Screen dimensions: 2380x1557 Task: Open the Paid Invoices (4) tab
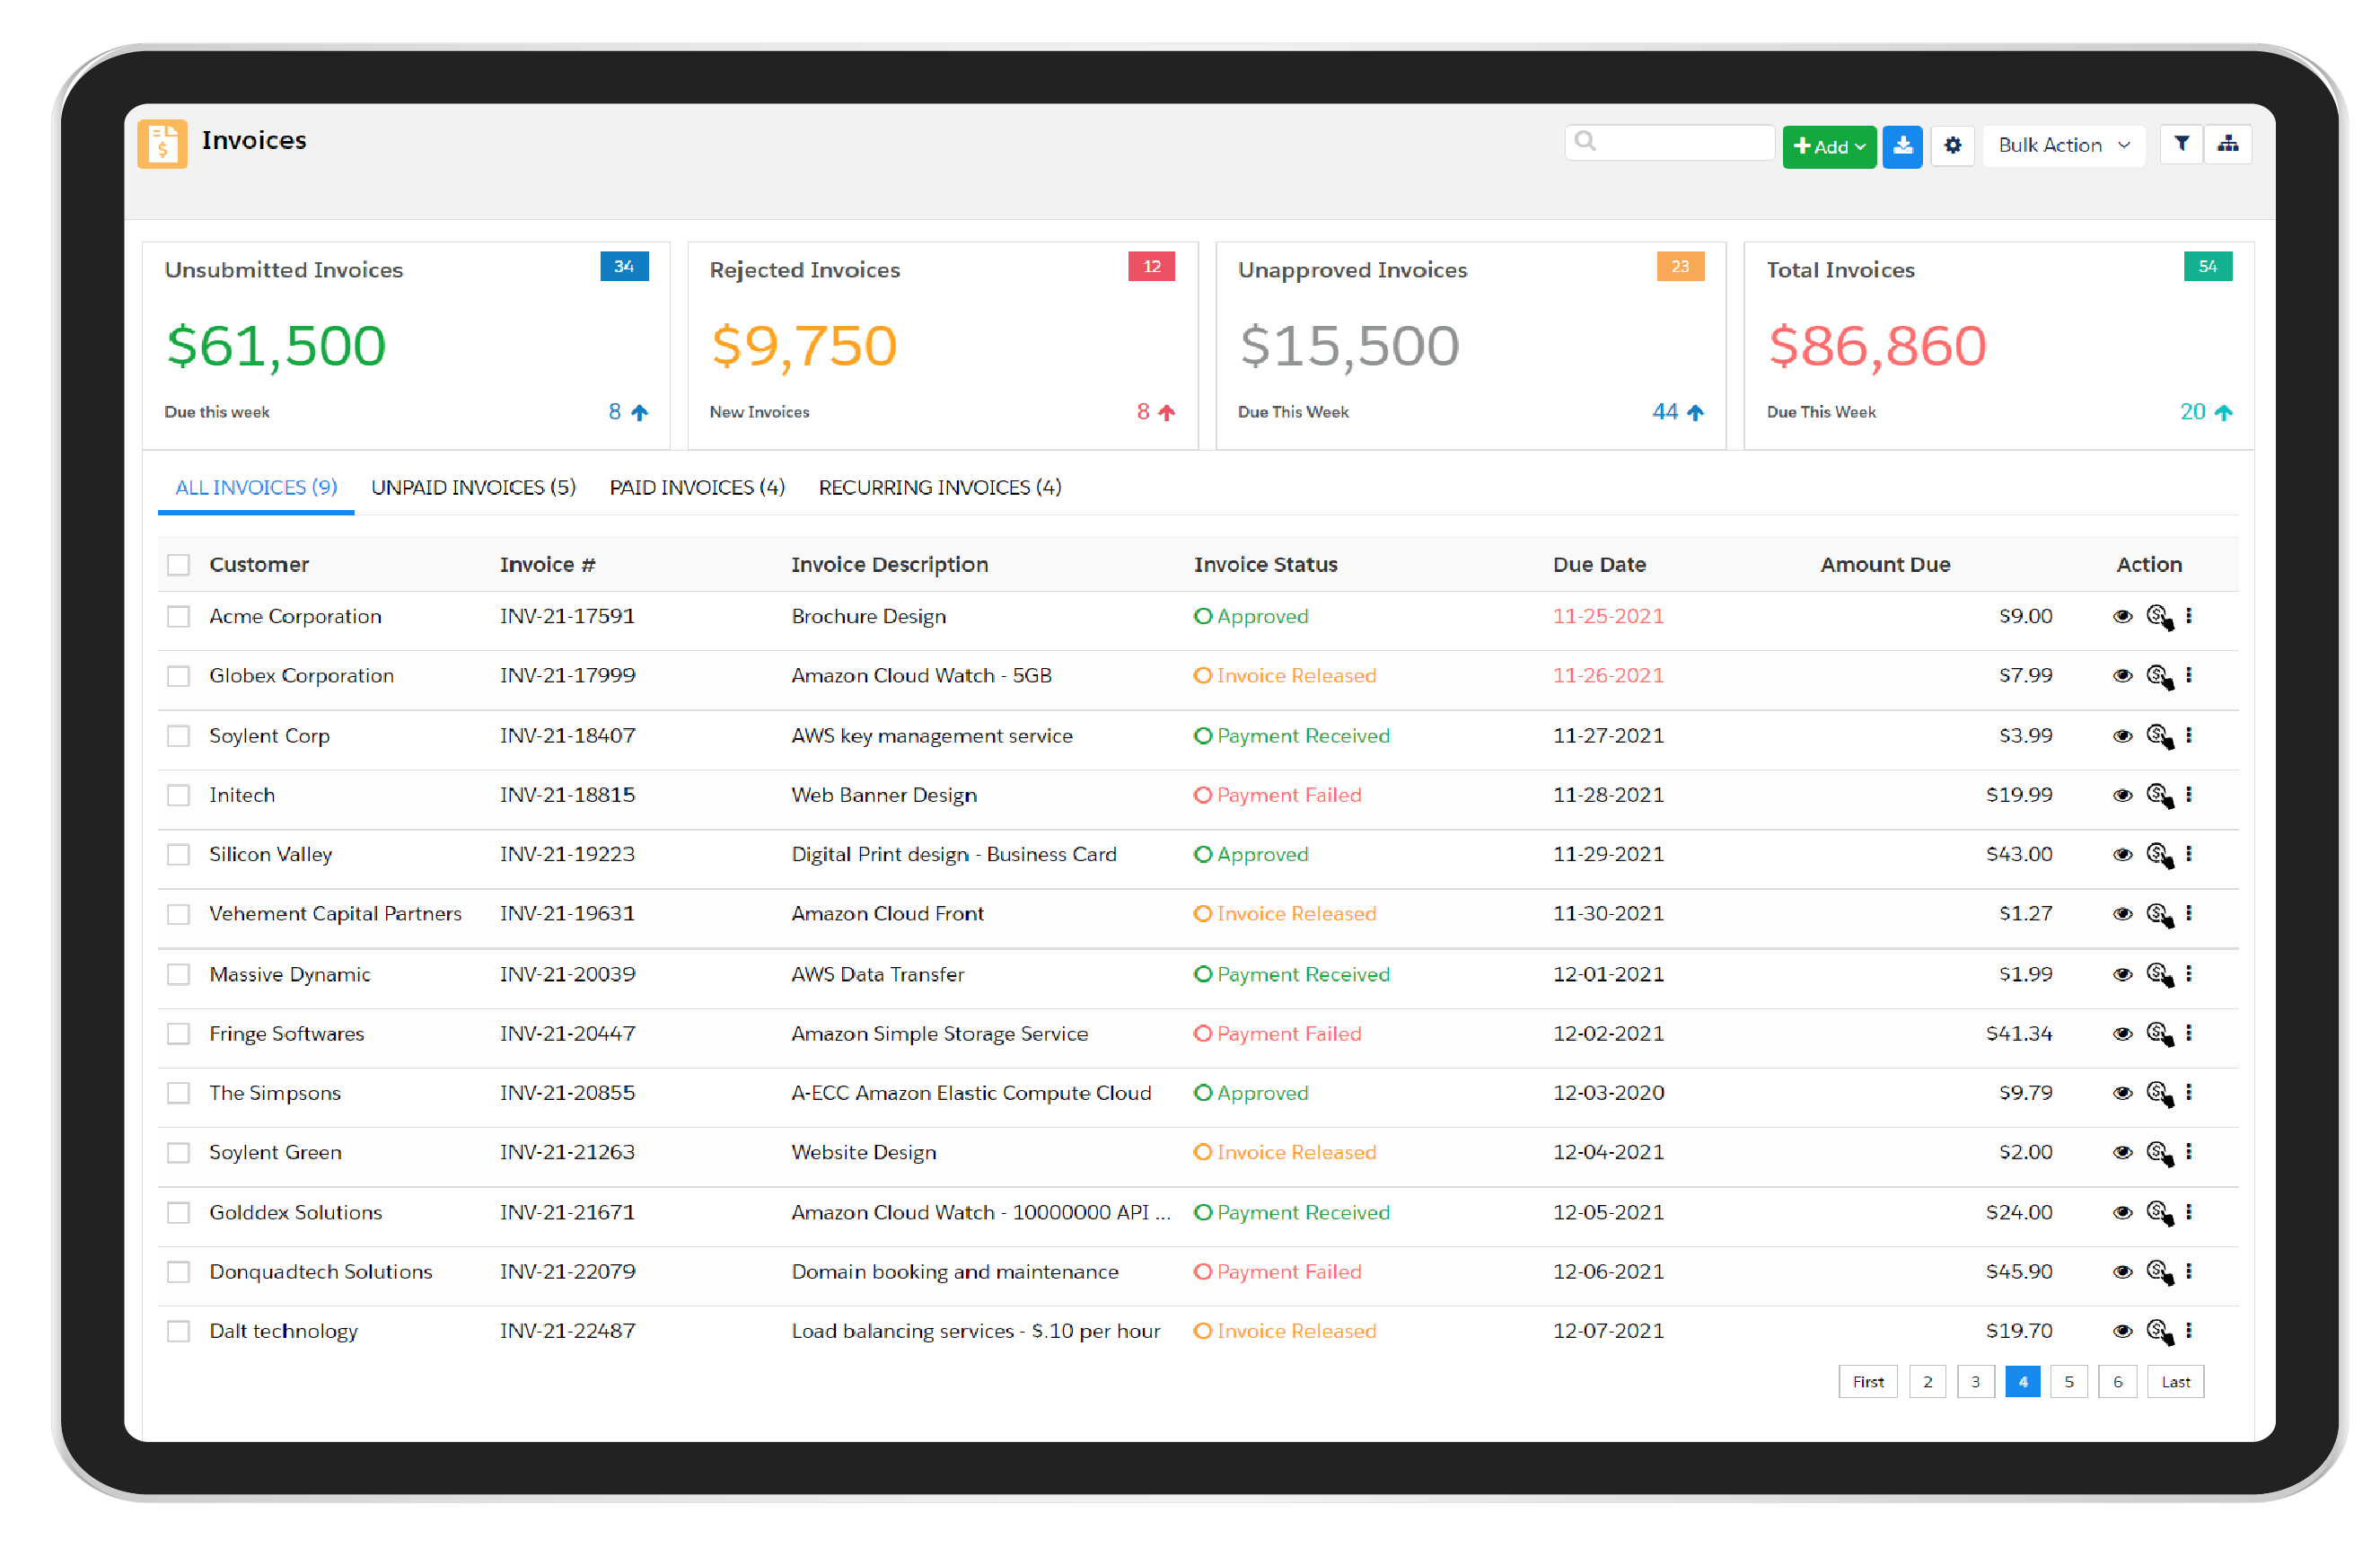tap(697, 487)
